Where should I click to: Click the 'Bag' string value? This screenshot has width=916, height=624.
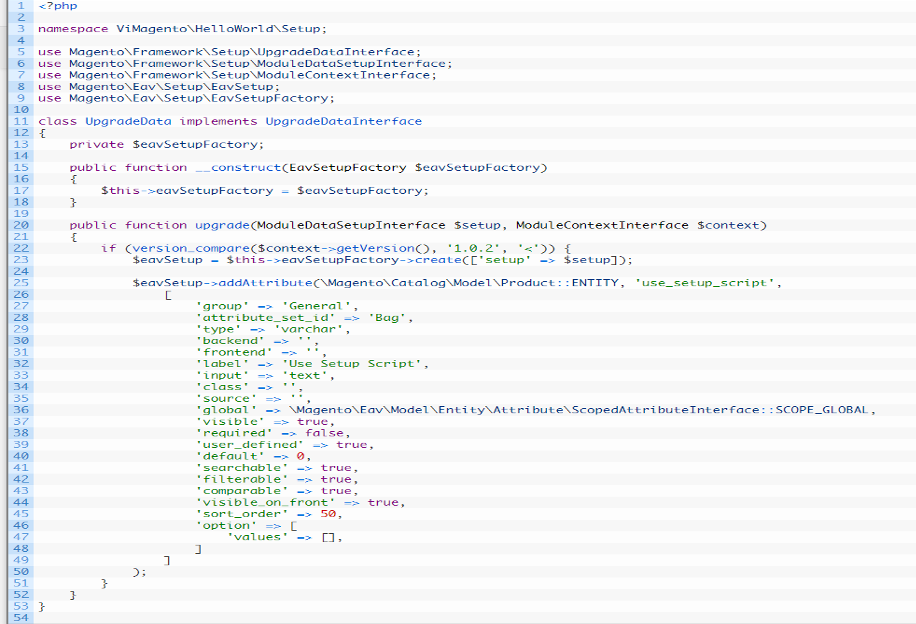click(x=387, y=318)
